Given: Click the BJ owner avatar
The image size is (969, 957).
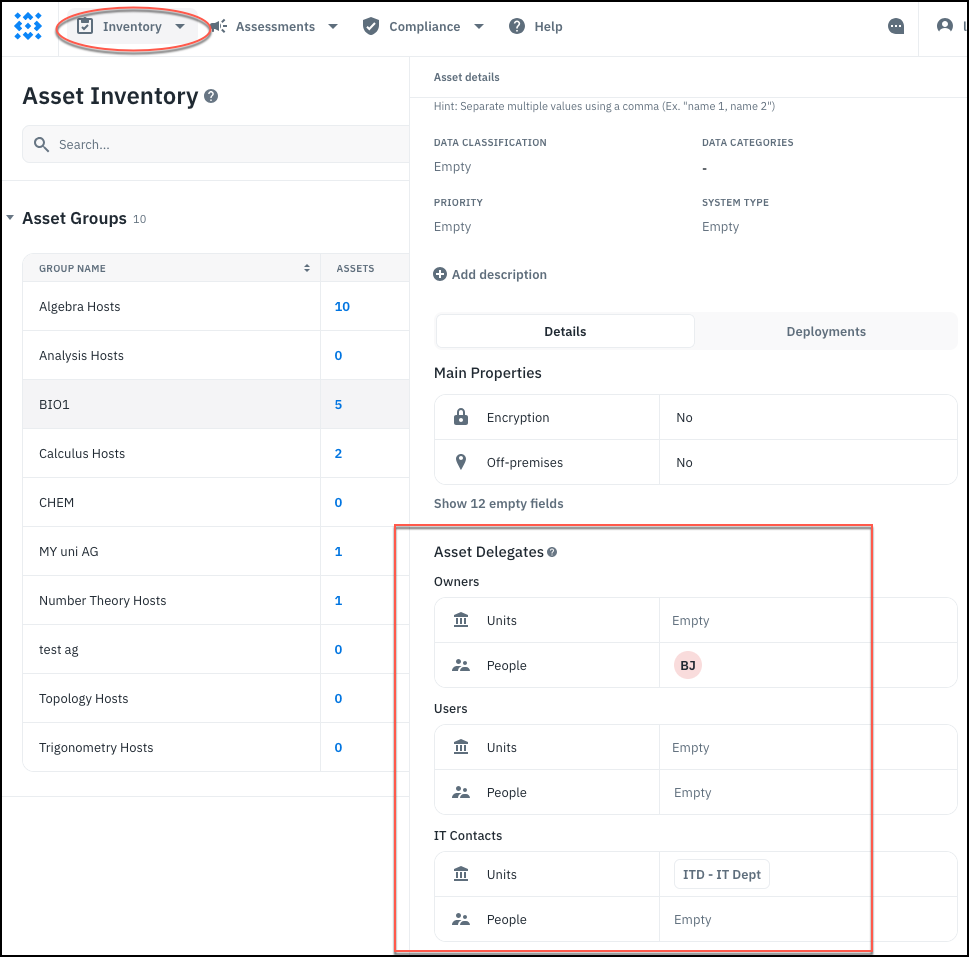Looking at the screenshot, I should pyautogui.click(x=688, y=666).
